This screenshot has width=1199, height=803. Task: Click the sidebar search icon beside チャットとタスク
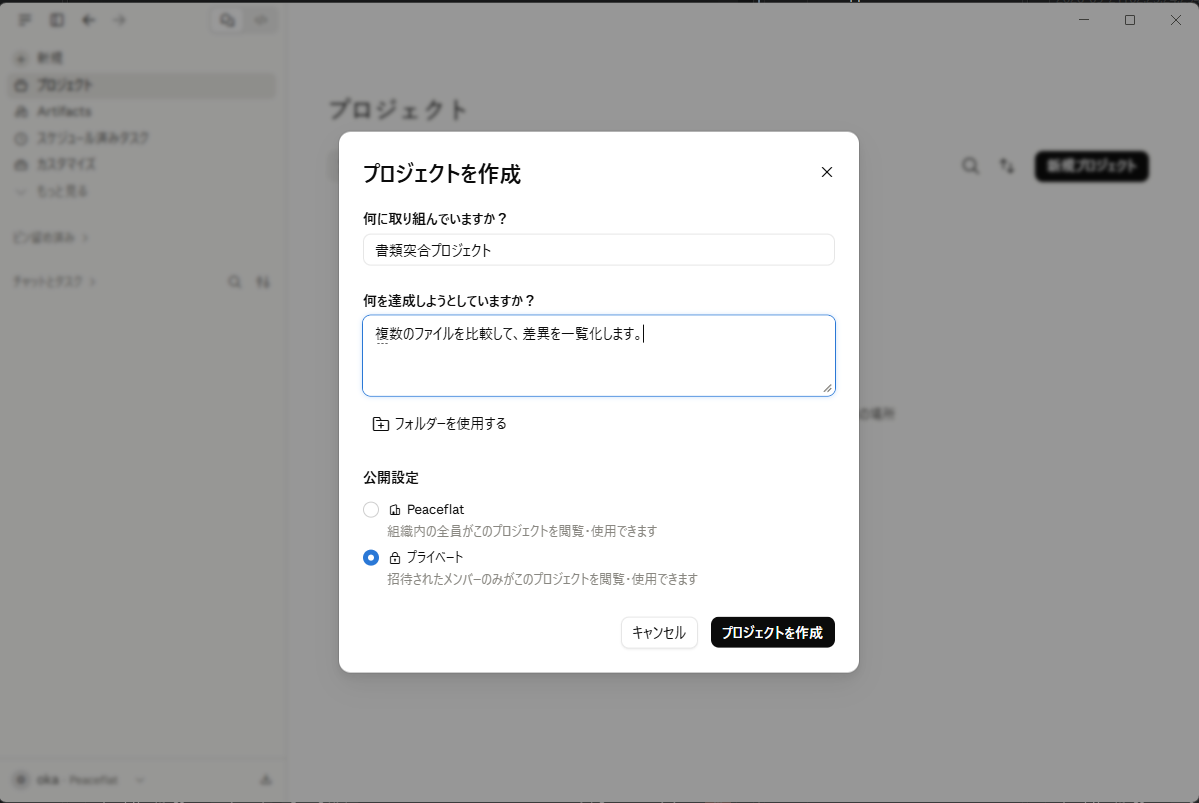235,282
